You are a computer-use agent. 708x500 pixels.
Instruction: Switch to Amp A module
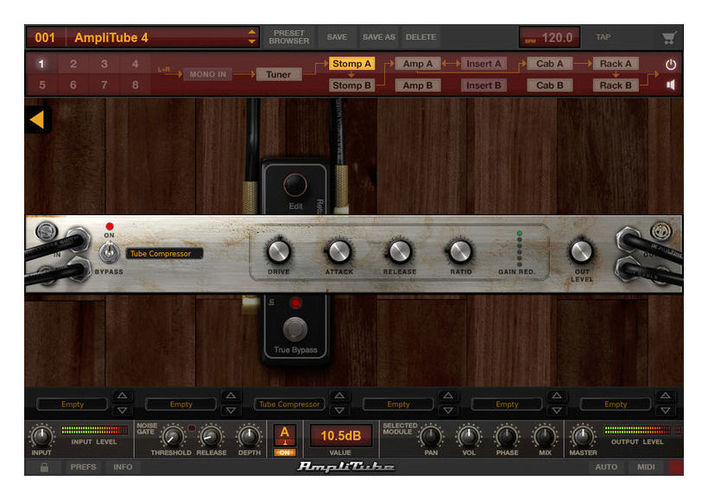tap(418, 64)
